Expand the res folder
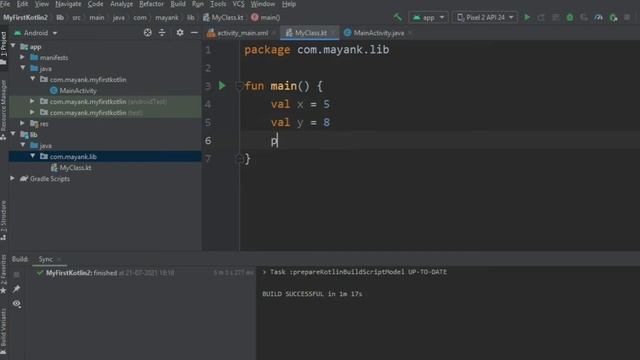This screenshot has width=640, height=360. pyautogui.click(x=23, y=123)
